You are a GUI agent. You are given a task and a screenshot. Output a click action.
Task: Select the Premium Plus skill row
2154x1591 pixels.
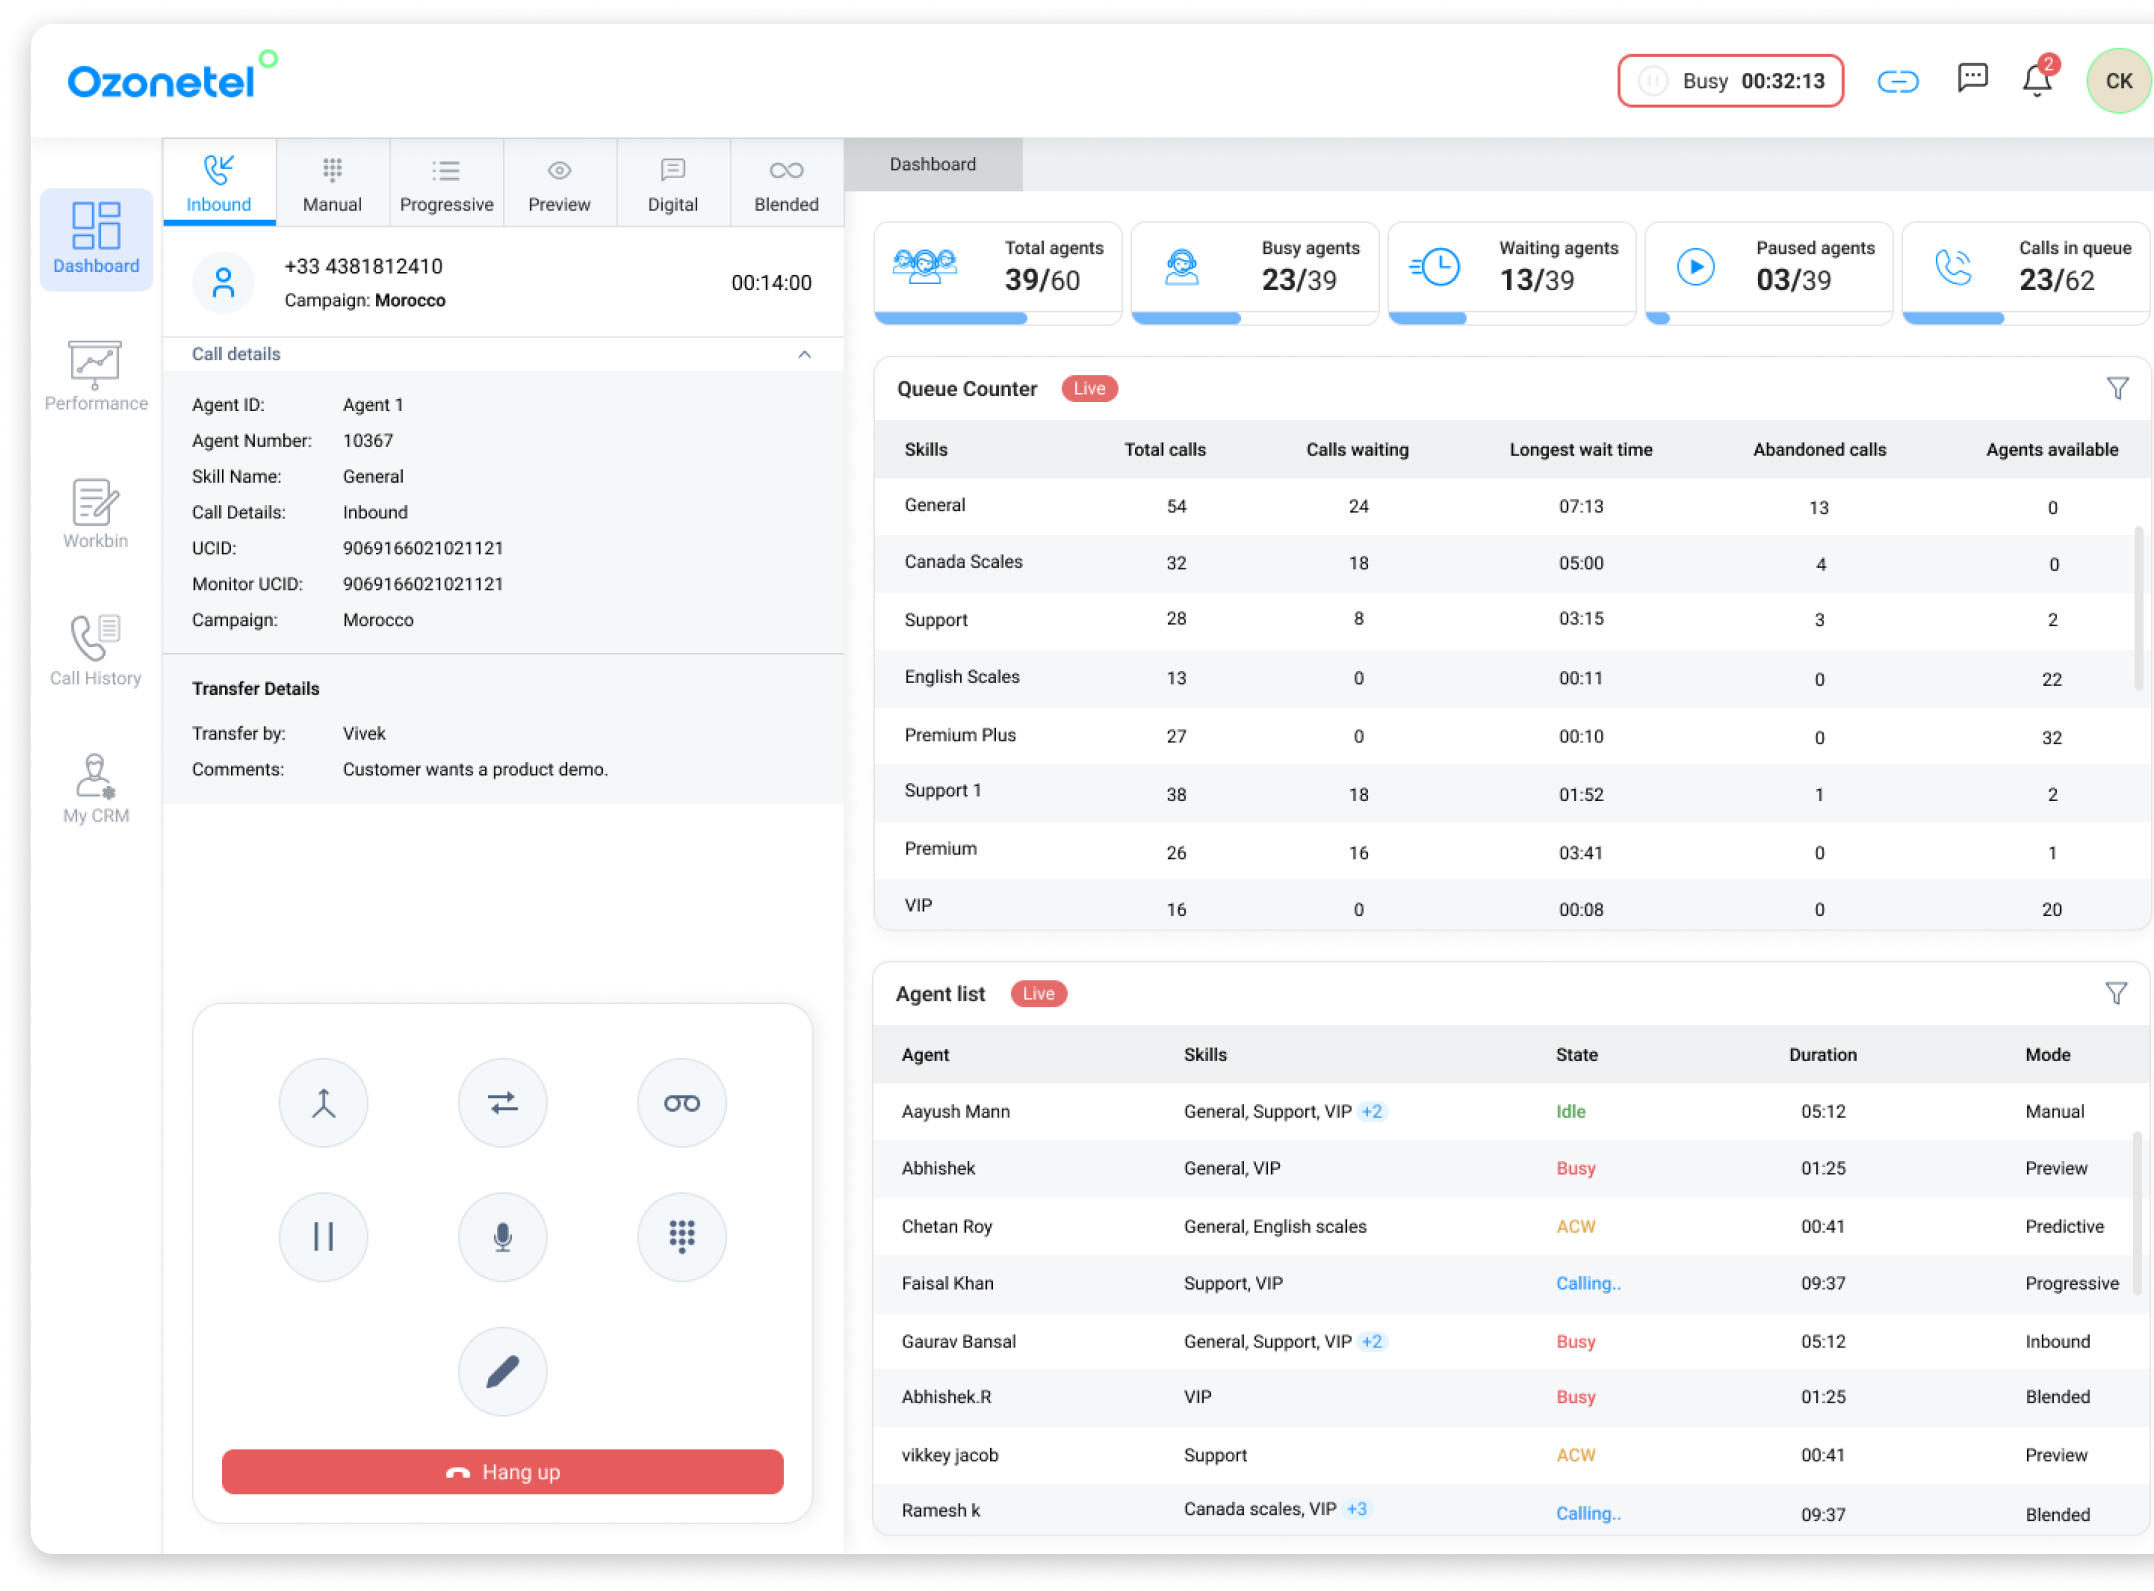pos(1510,736)
